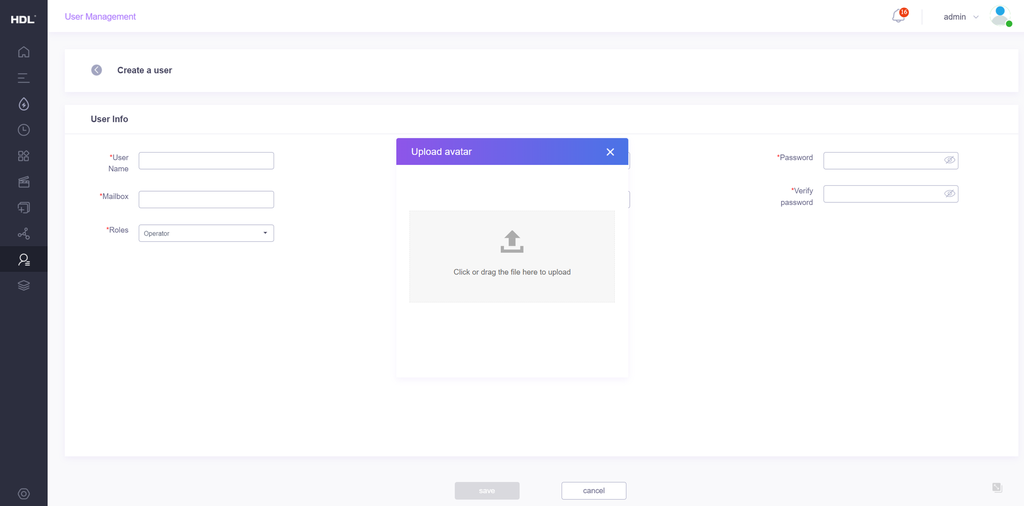Focus the Password input field

coord(890,161)
